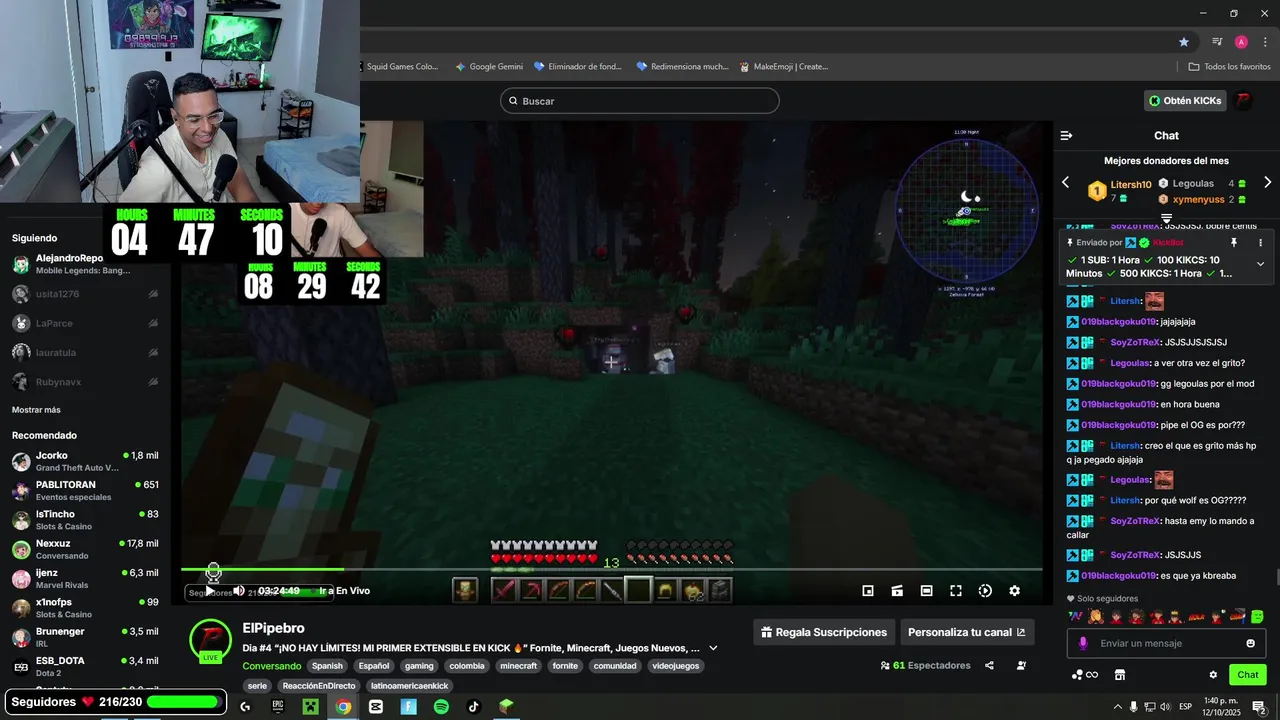Click the purple microphone in message box
The width and height of the screenshot is (1280, 720).
pyautogui.click(x=1083, y=643)
